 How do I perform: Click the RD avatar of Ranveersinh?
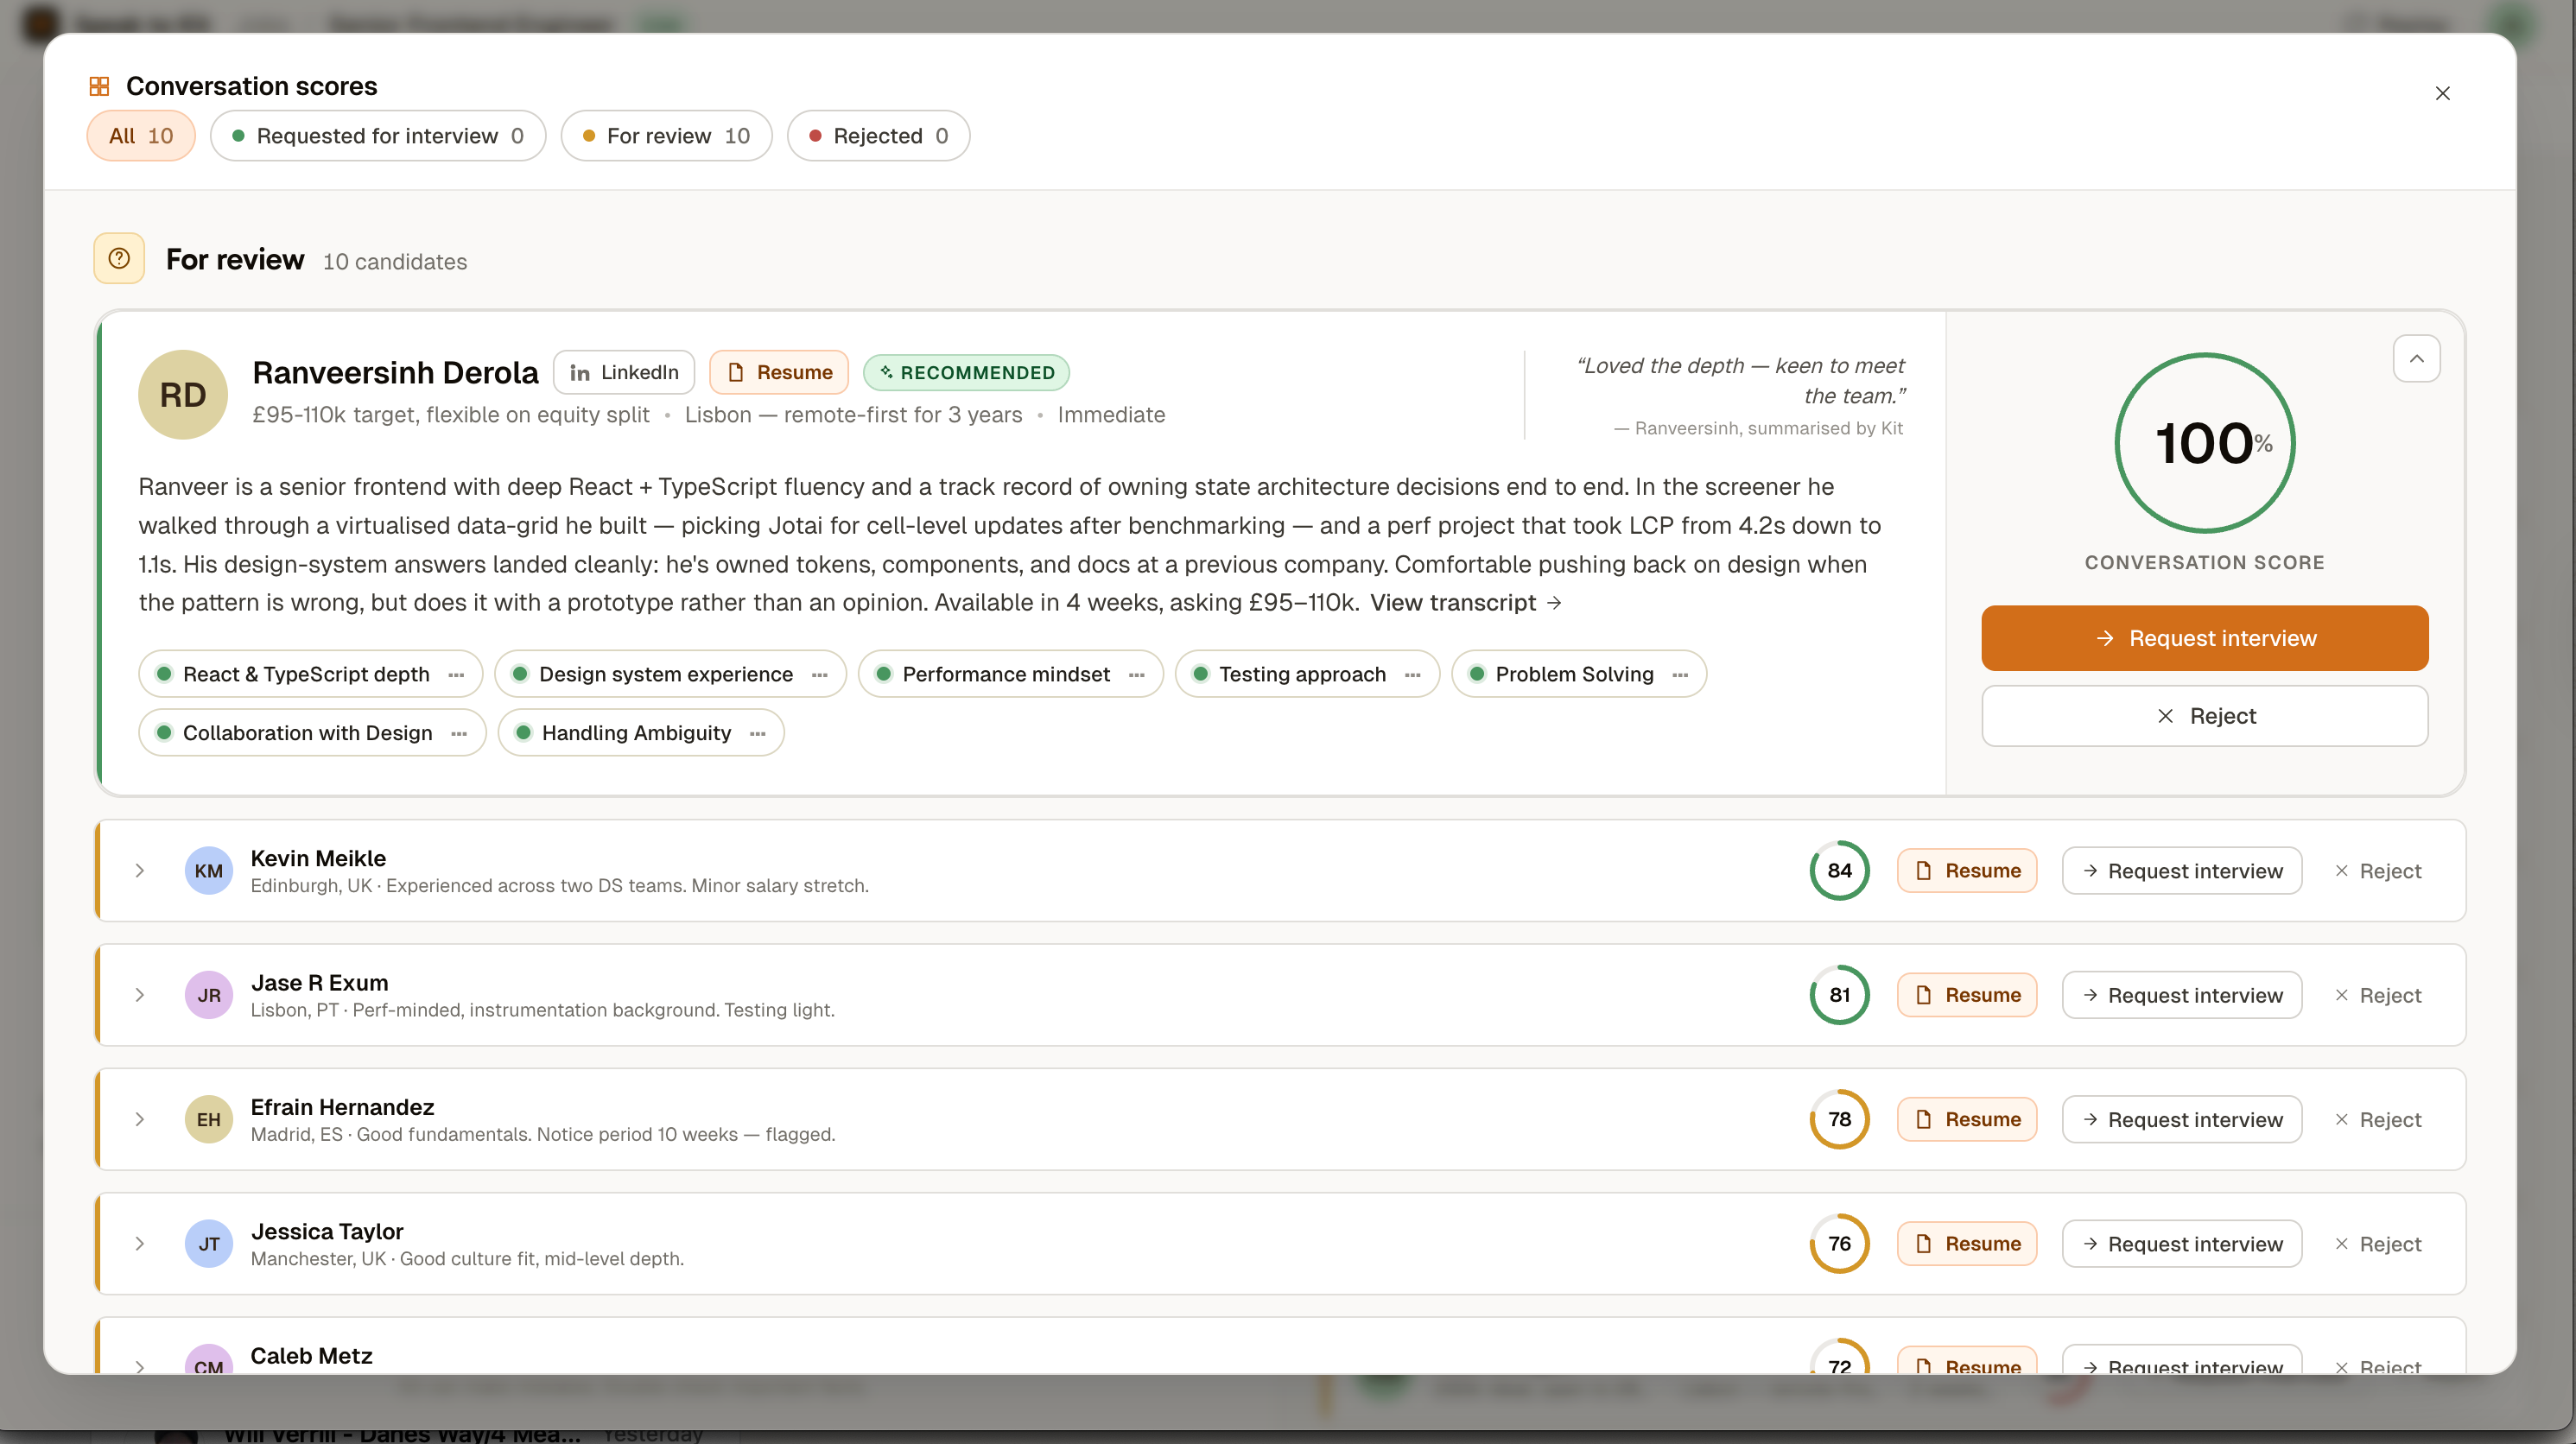183,395
